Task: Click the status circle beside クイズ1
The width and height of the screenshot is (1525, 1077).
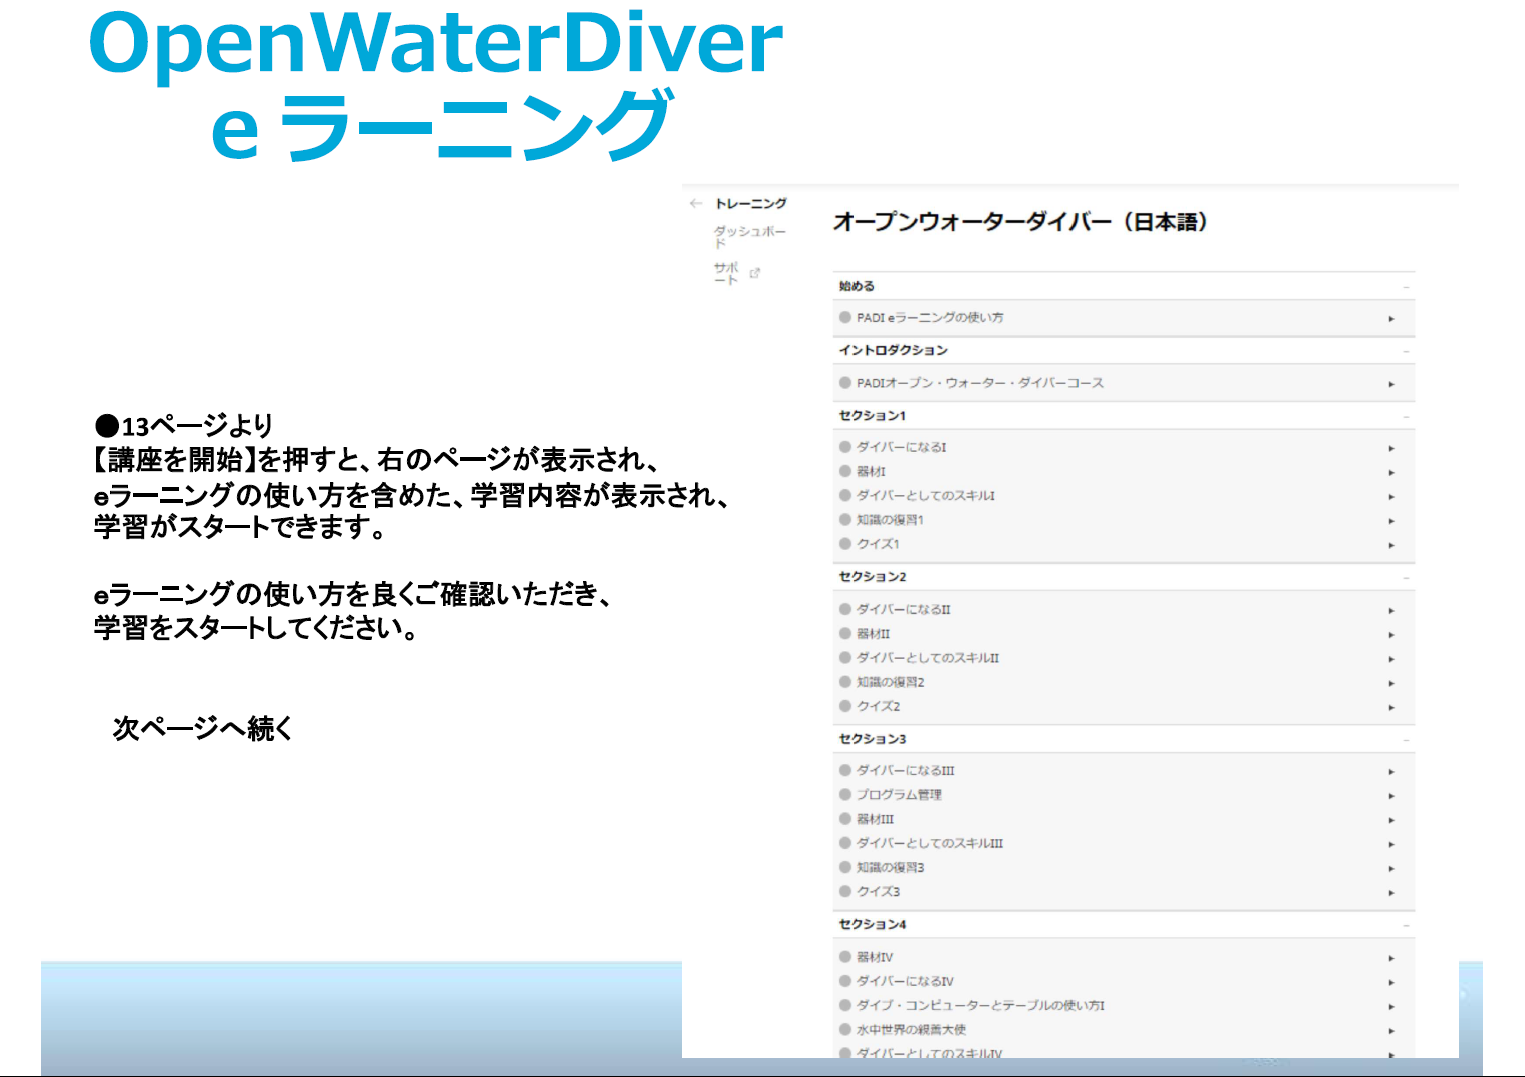Action: tap(845, 544)
